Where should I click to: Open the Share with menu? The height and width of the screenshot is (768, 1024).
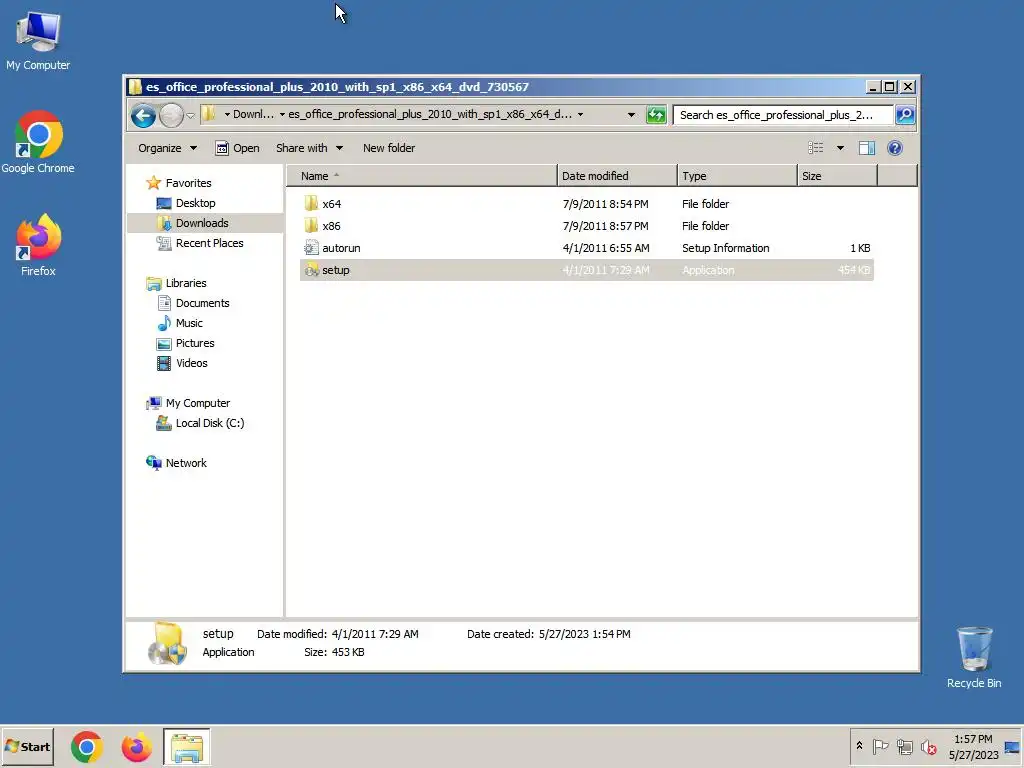pyautogui.click(x=309, y=148)
